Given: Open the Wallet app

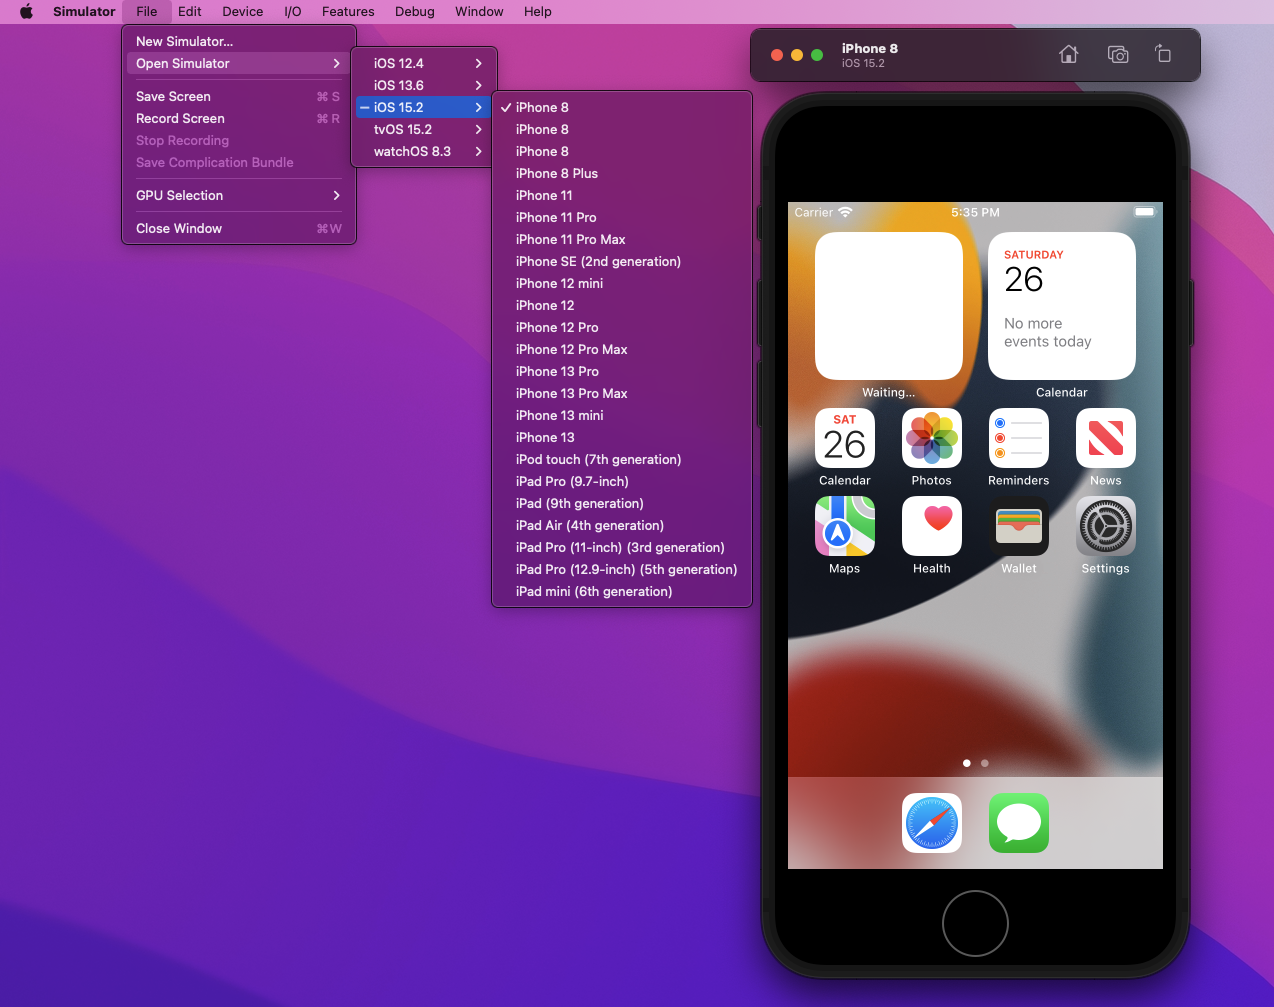Looking at the screenshot, I should pyautogui.click(x=1018, y=526).
